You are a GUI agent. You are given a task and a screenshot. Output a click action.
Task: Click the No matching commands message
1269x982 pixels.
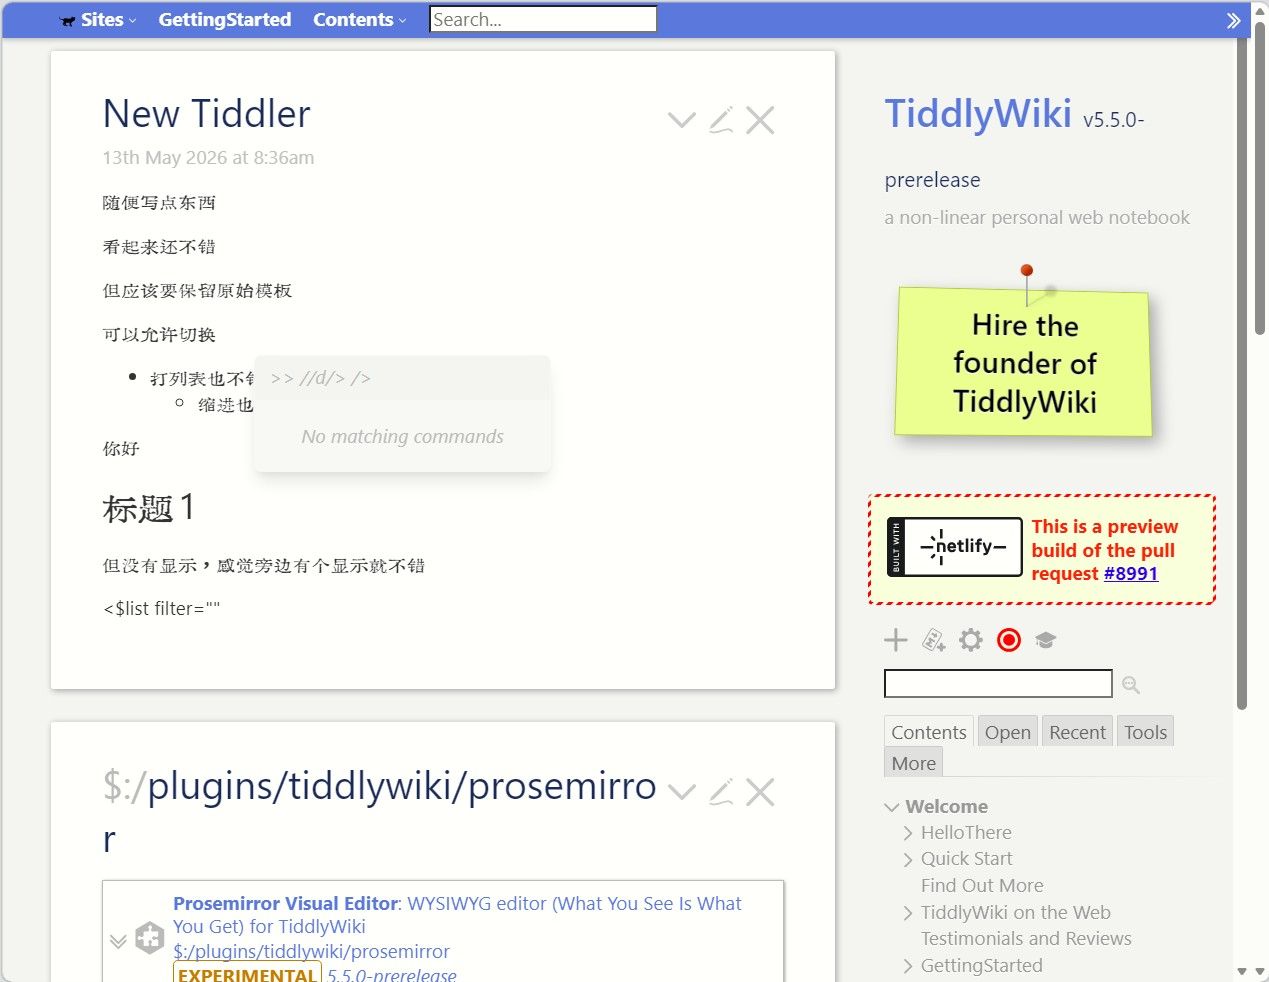(x=402, y=436)
